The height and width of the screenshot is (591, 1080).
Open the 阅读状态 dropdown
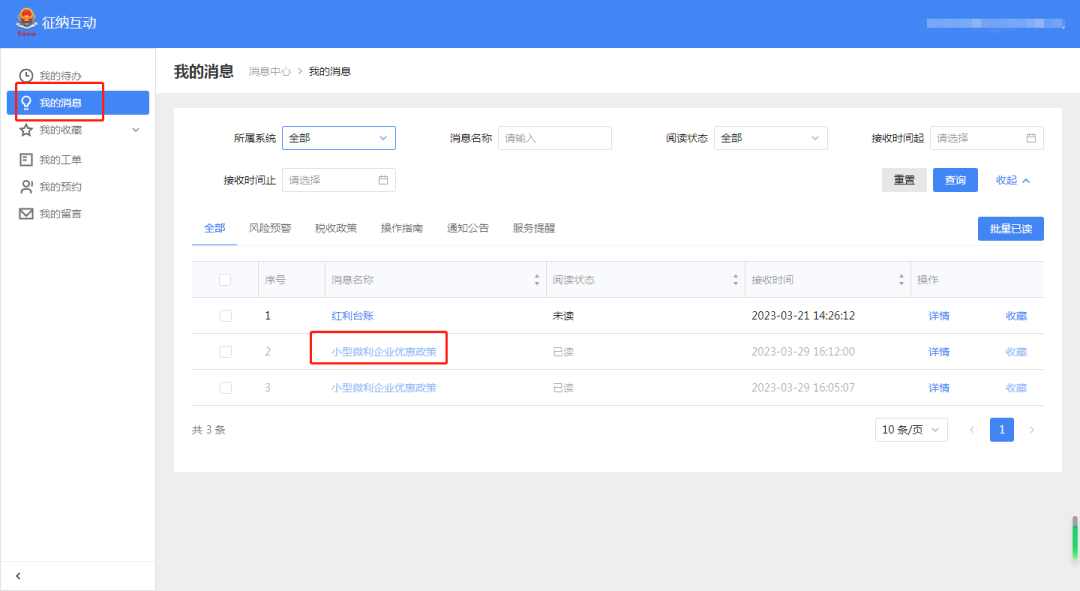[770, 138]
